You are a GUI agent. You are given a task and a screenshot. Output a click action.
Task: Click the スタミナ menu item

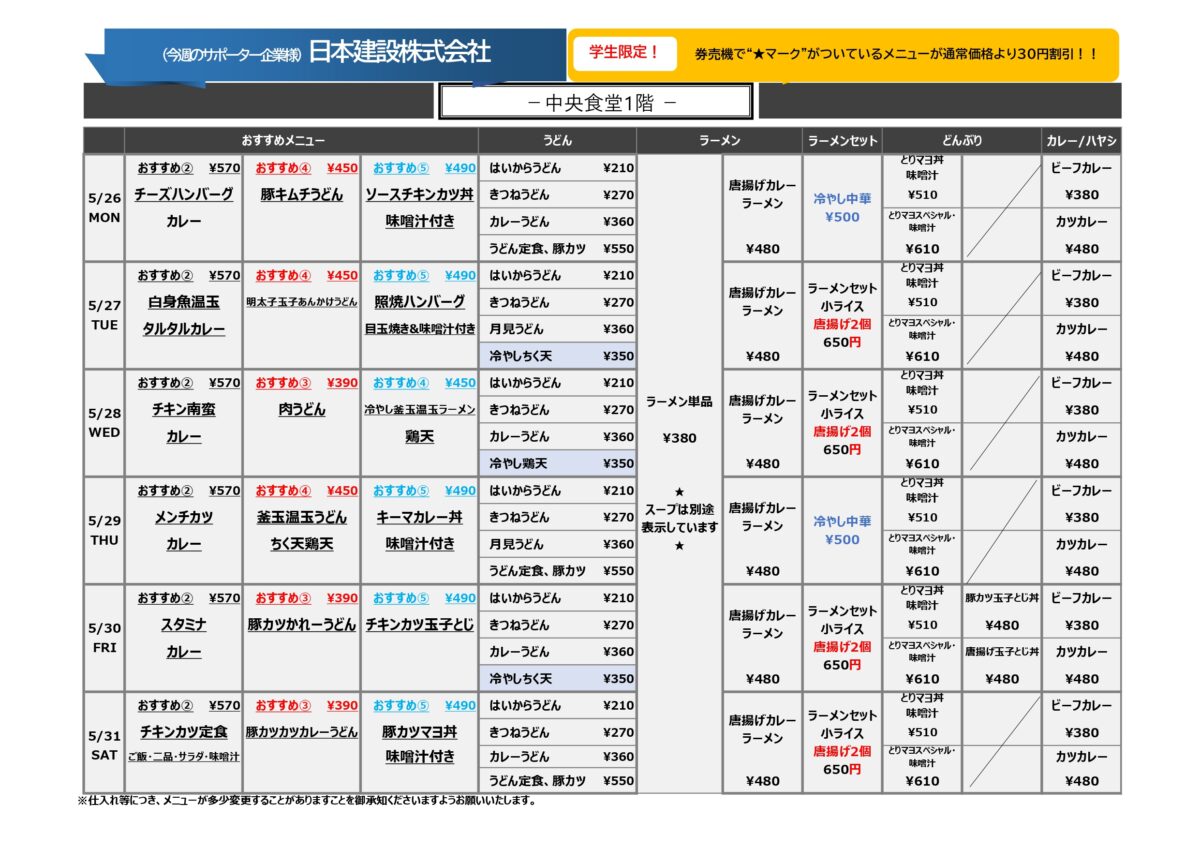point(184,624)
